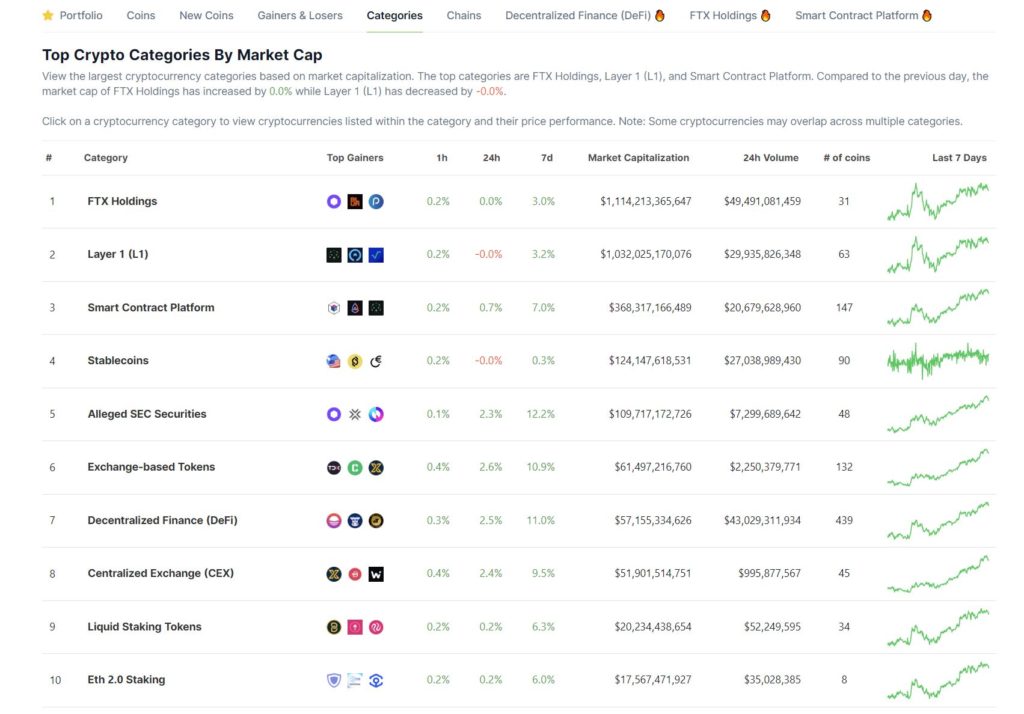Sort by the 24h Volume column header
Screen dimensions: 1024x714
(771, 158)
